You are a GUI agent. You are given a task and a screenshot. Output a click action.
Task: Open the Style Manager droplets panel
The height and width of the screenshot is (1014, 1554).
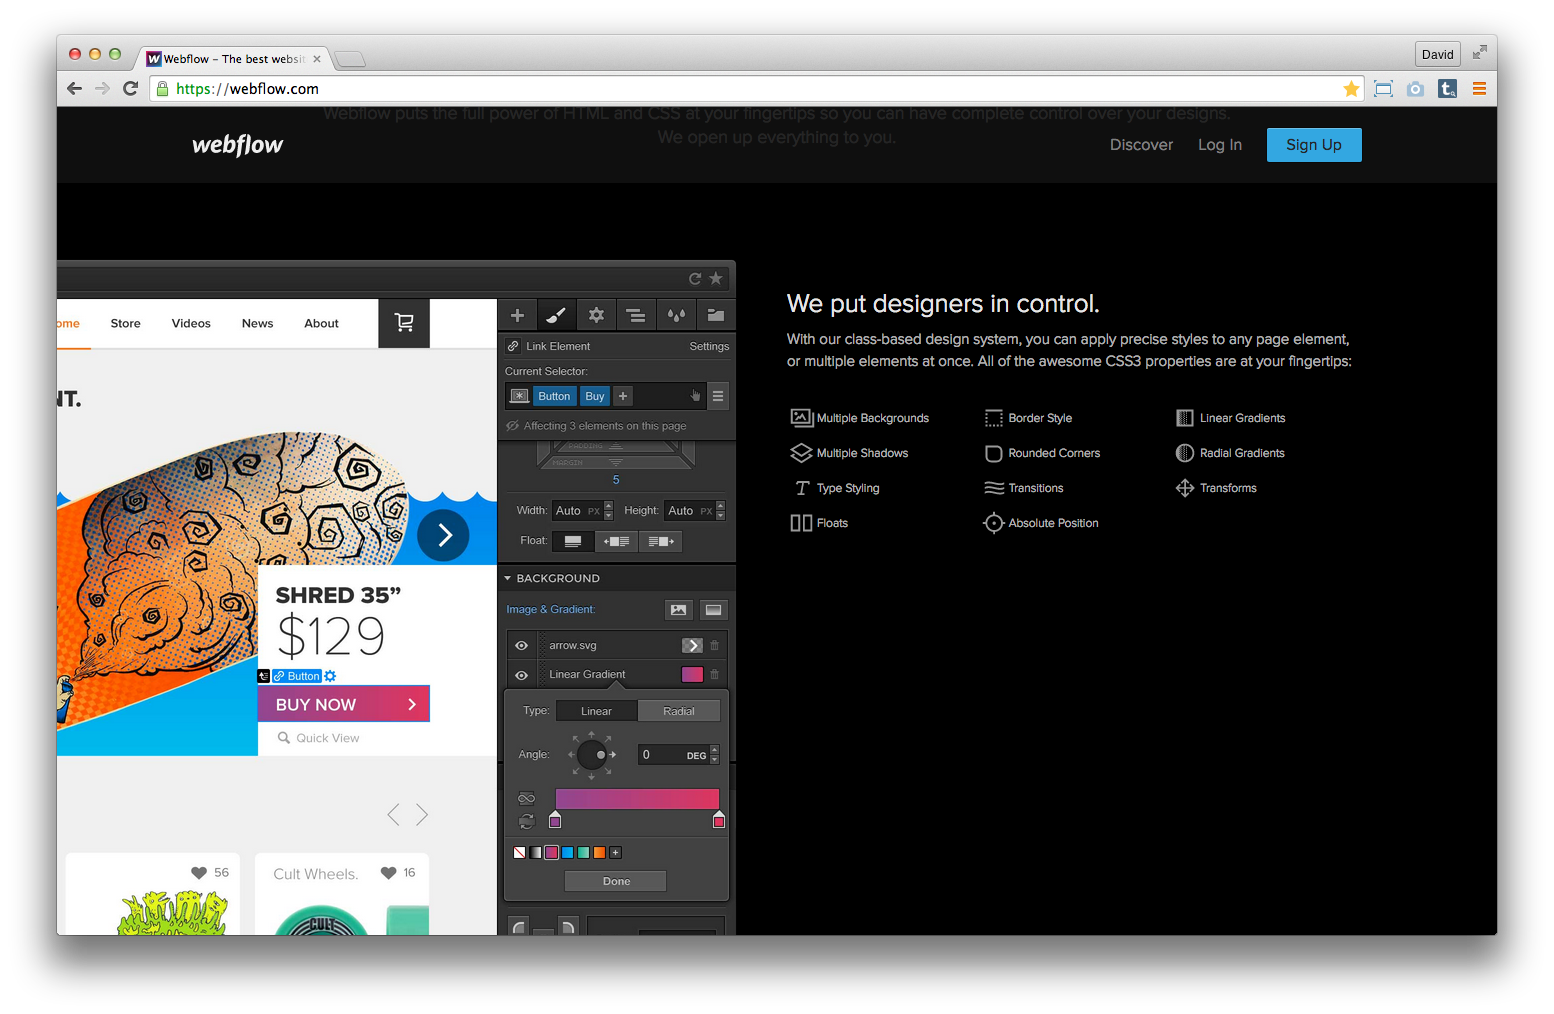point(676,315)
